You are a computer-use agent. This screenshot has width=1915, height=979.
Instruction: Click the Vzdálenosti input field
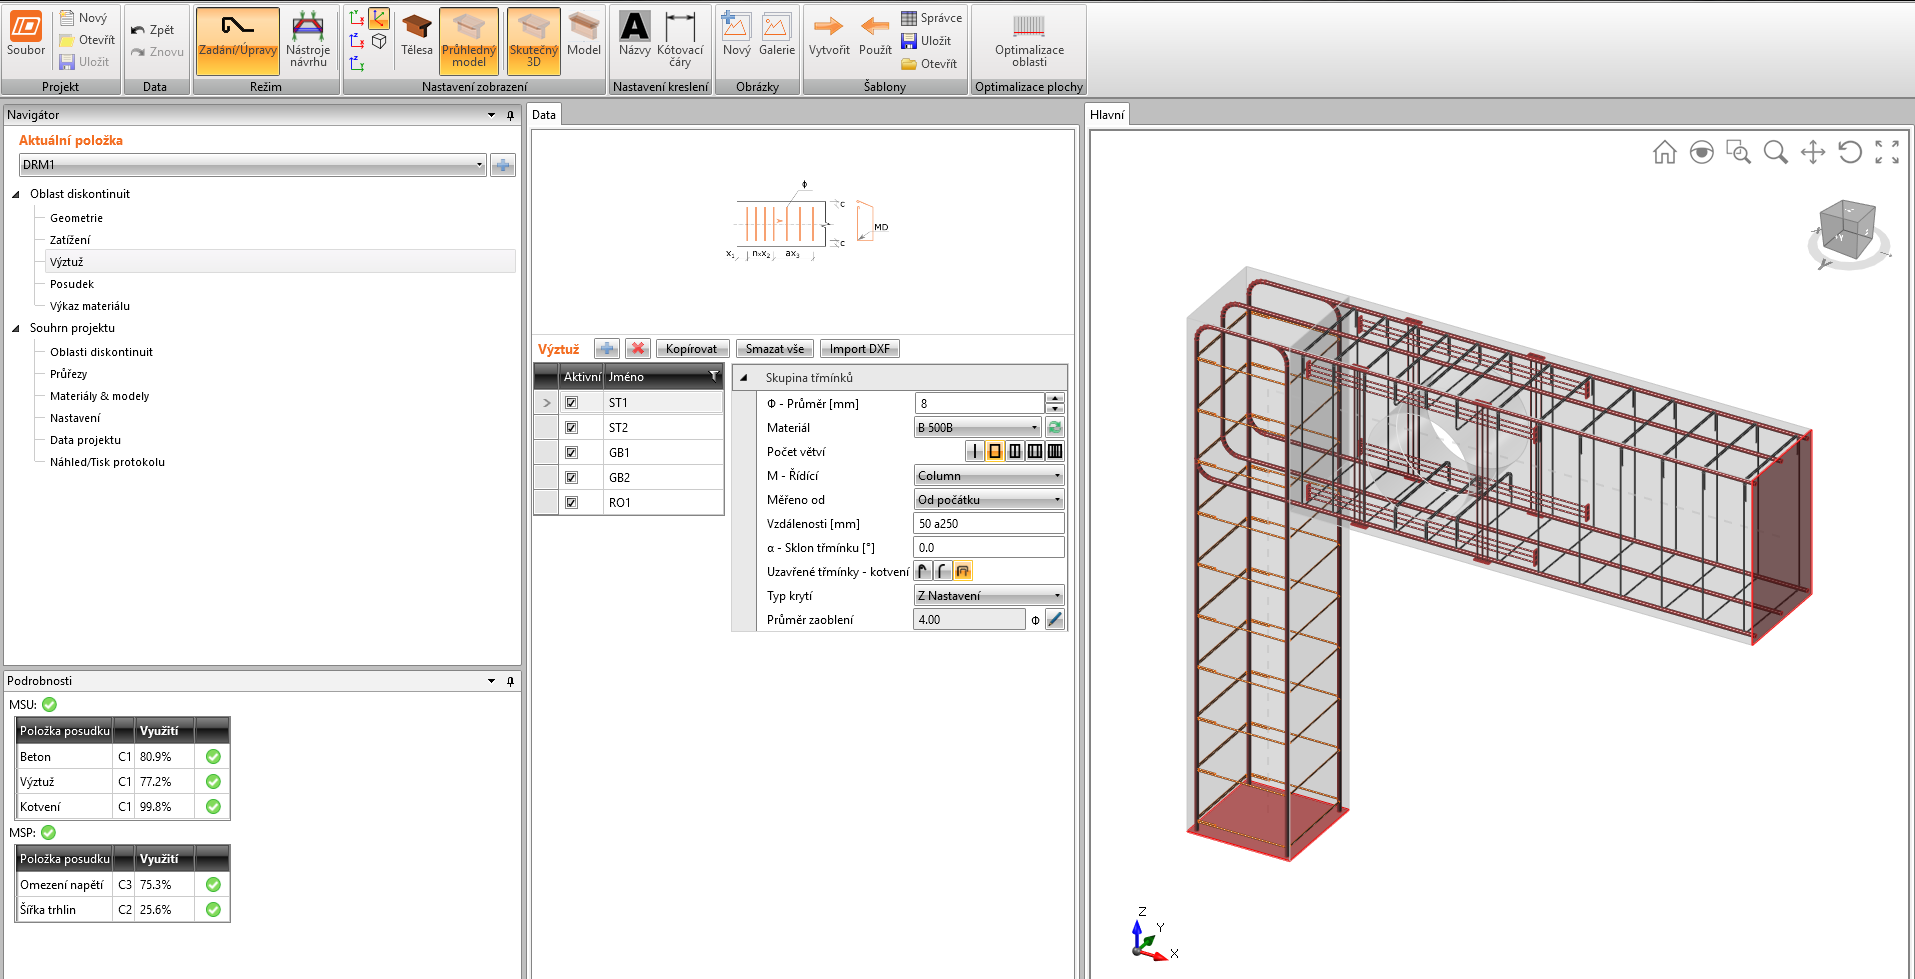coord(988,524)
